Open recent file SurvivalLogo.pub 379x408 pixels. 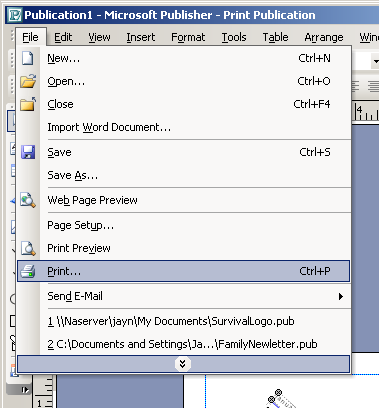(171, 321)
